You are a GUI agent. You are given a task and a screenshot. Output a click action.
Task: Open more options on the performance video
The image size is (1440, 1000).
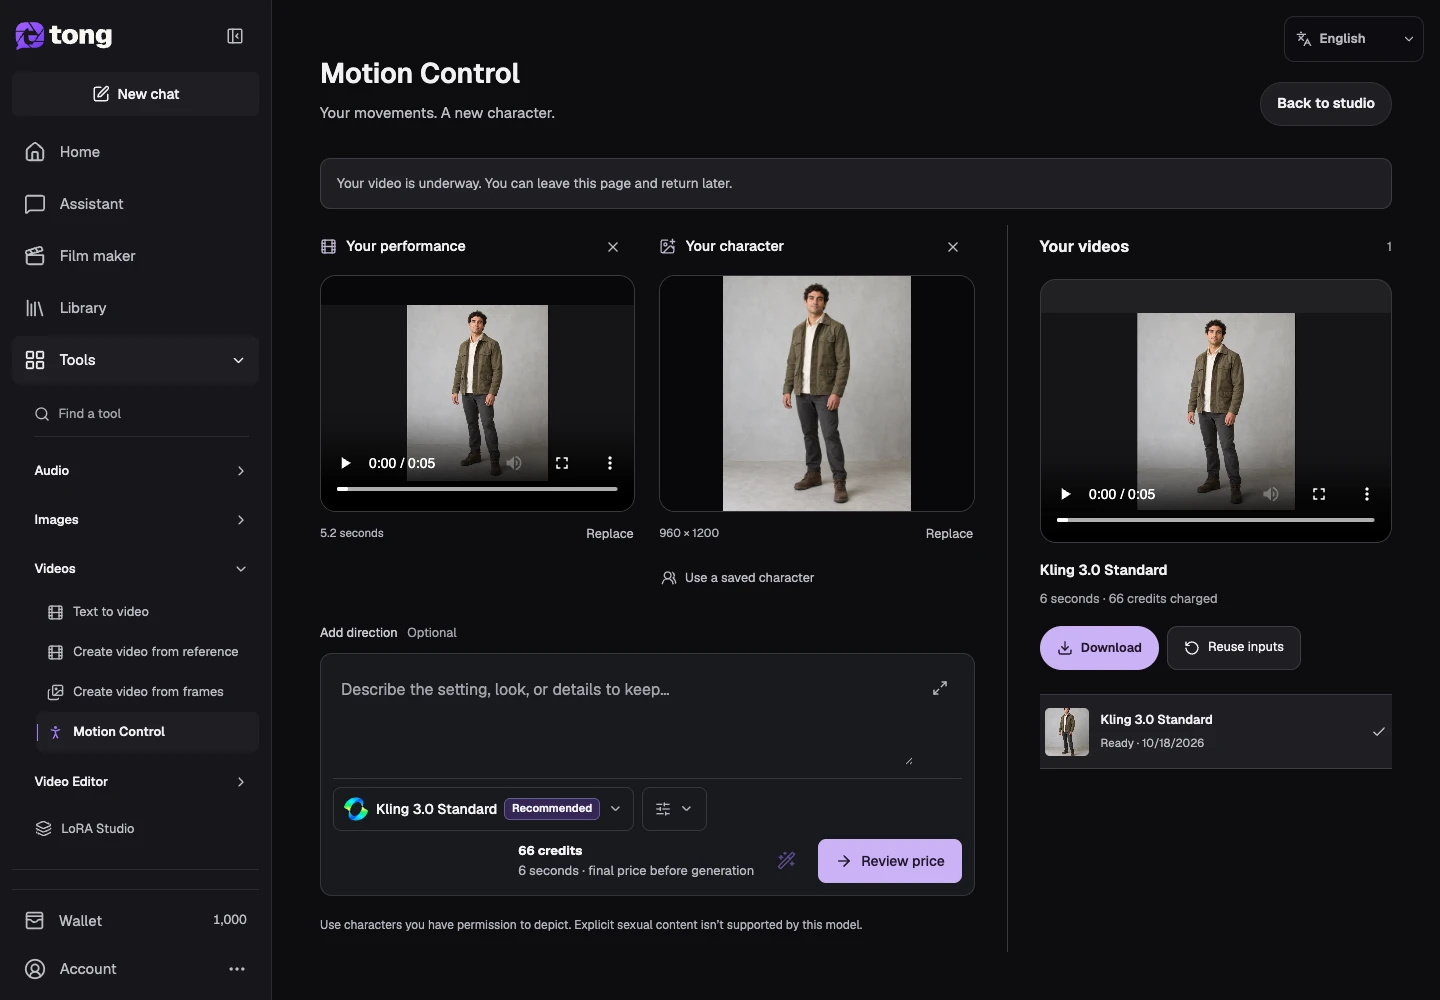pyautogui.click(x=610, y=463)
